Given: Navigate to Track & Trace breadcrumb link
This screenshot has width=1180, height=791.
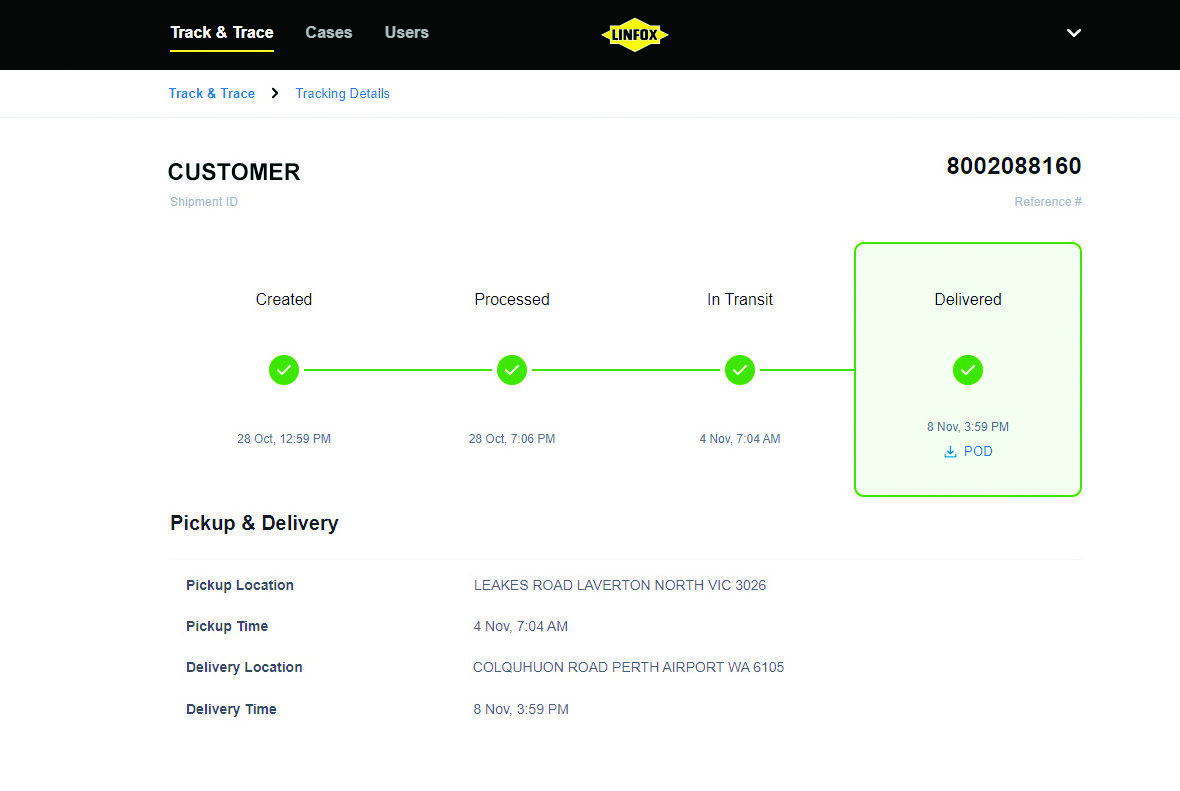Looking at the screenshot, I should [212, 94].
